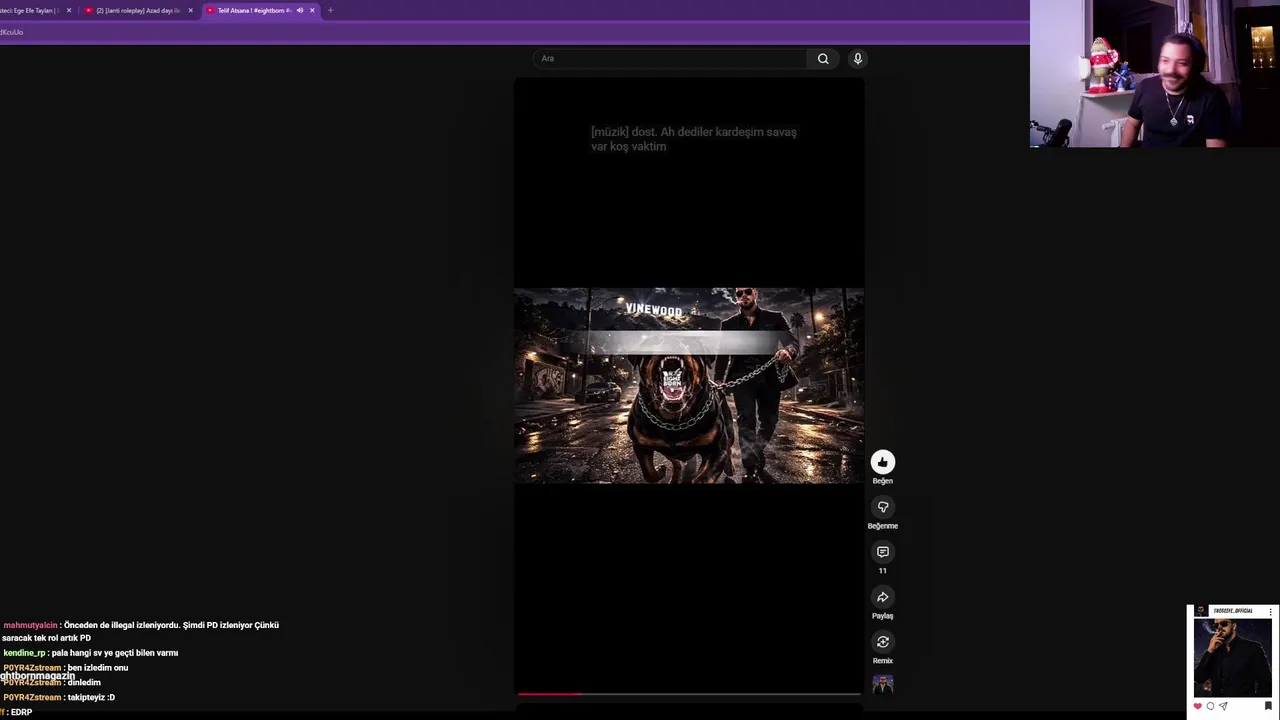The image size is (1280, 720).
Task: Open the Remix option
Action: pos(882,642)
